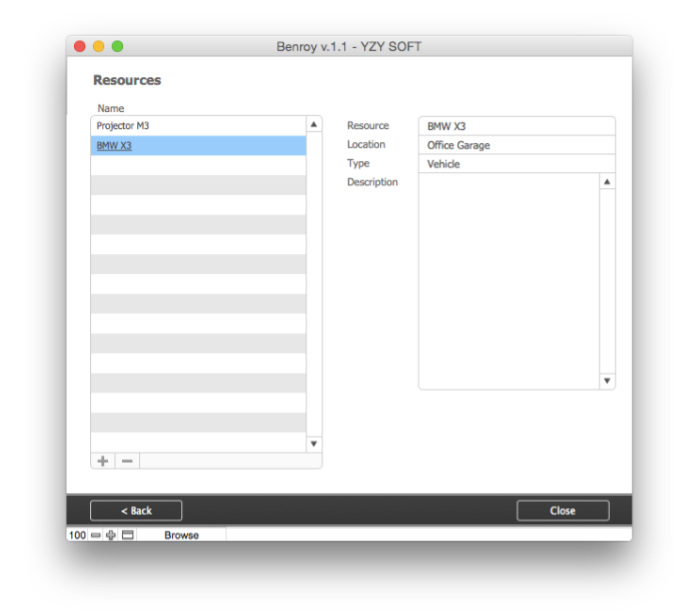Click the Description box scroll down arrow
This screenshot has width=691, height=614.
[x=607, y=381]
